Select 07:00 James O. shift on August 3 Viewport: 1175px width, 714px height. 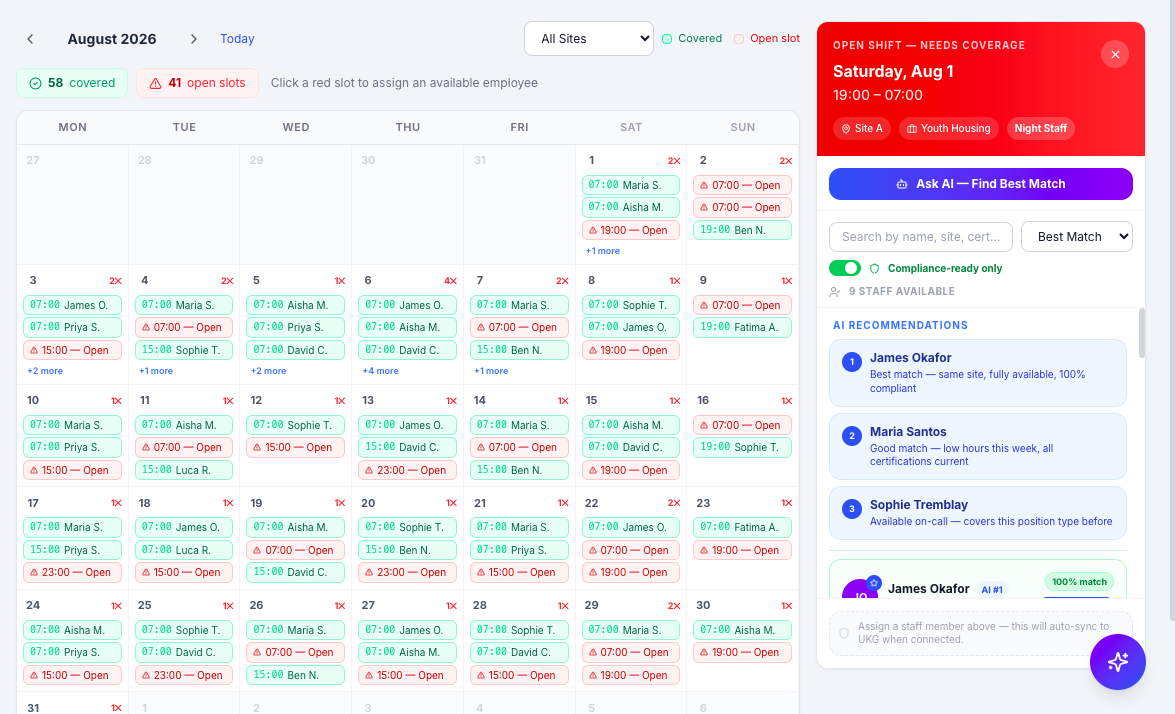pos(72,305)
